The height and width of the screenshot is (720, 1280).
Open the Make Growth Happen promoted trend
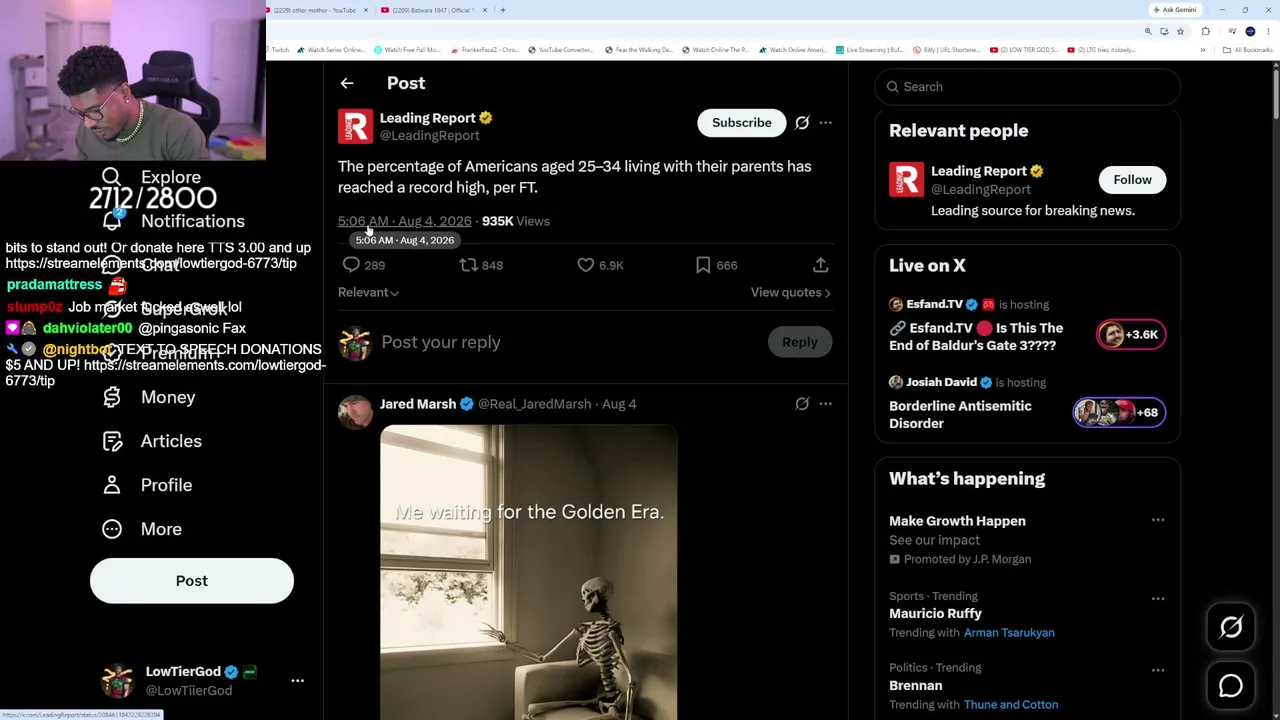957,521
